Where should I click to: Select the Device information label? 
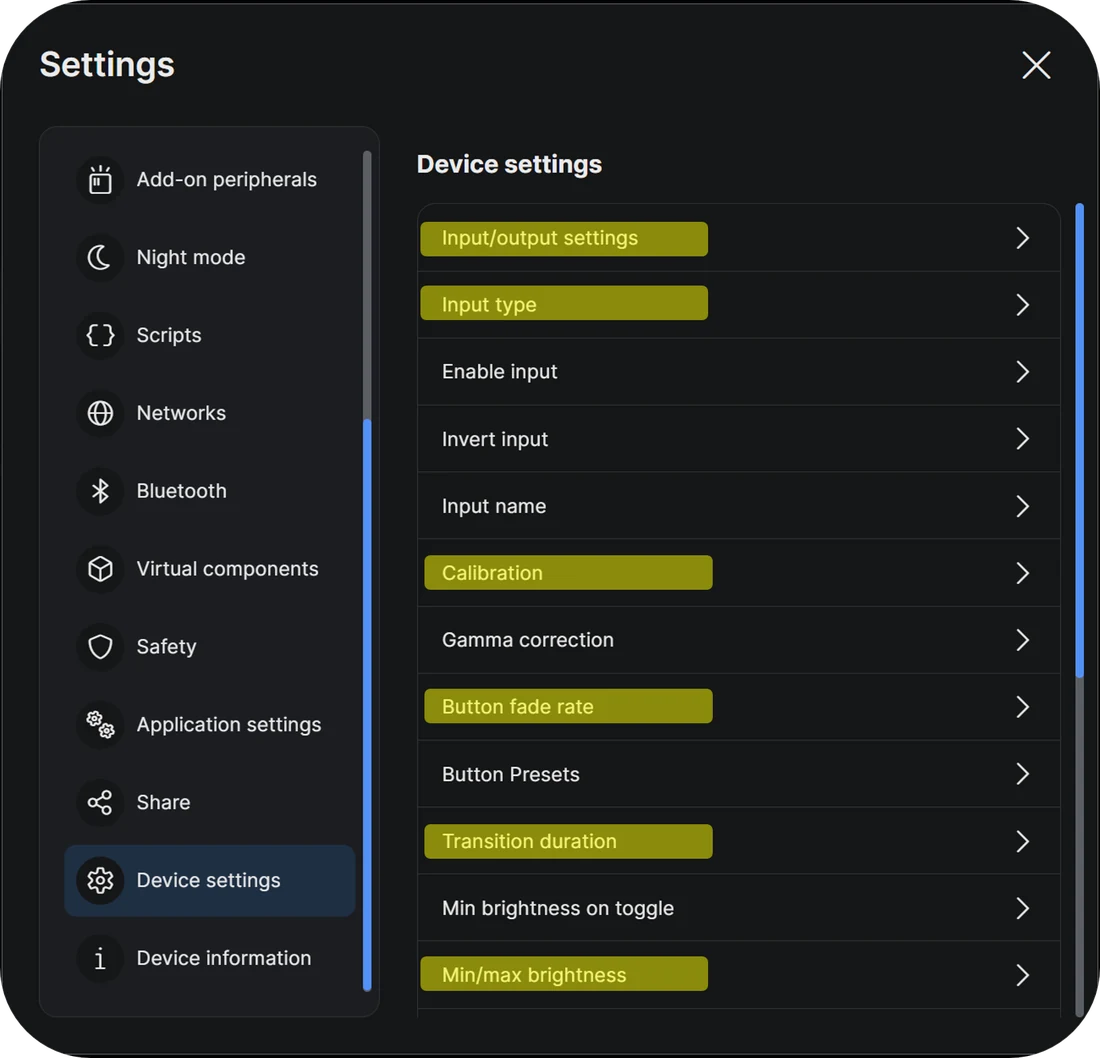(224, 958)
